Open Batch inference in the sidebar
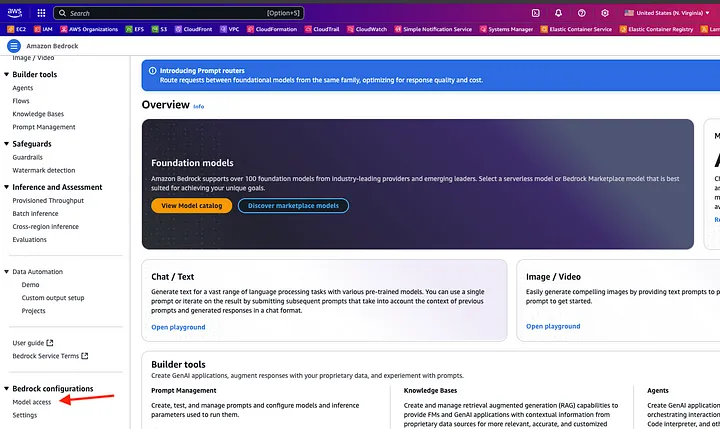 click(x=35, y=214)
